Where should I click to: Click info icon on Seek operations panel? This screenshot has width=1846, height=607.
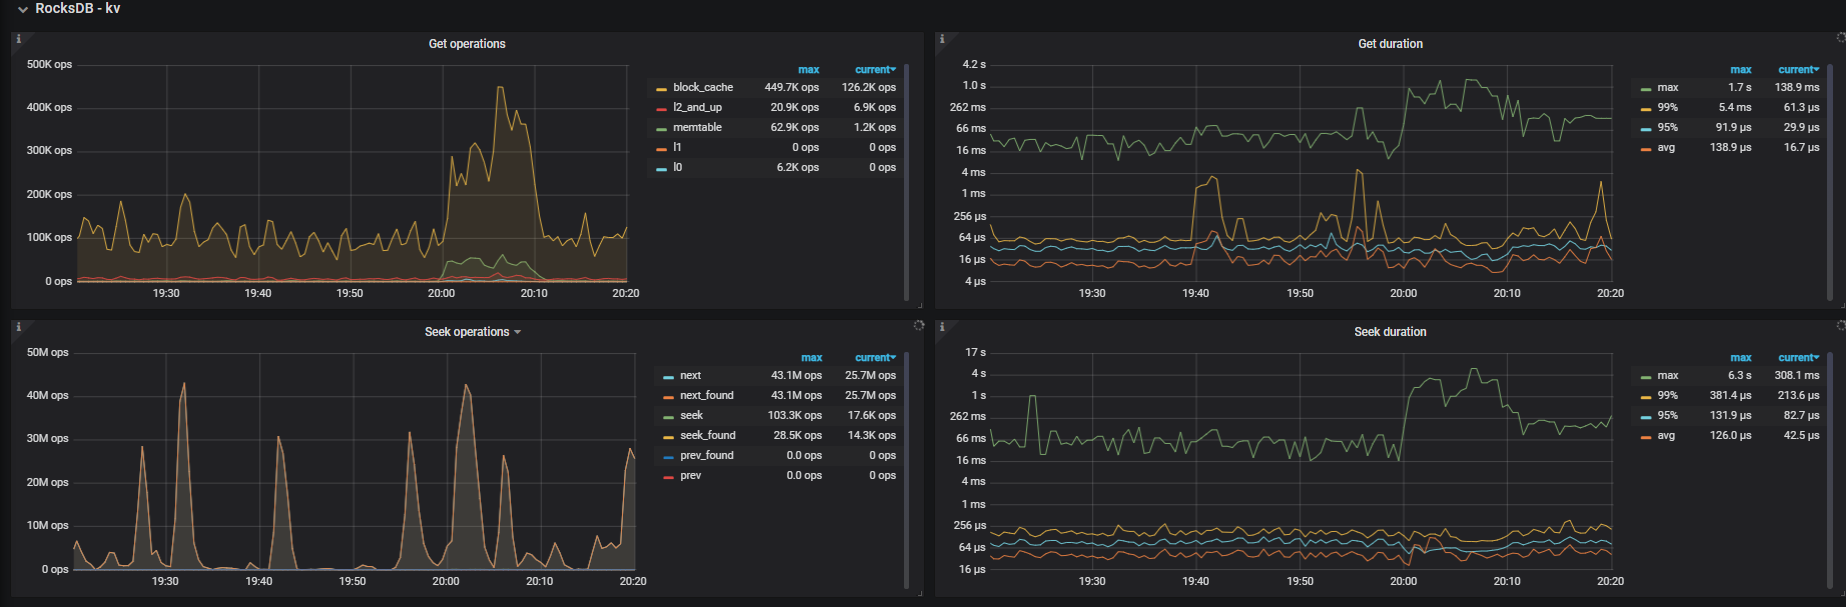[x=18, y=327]
